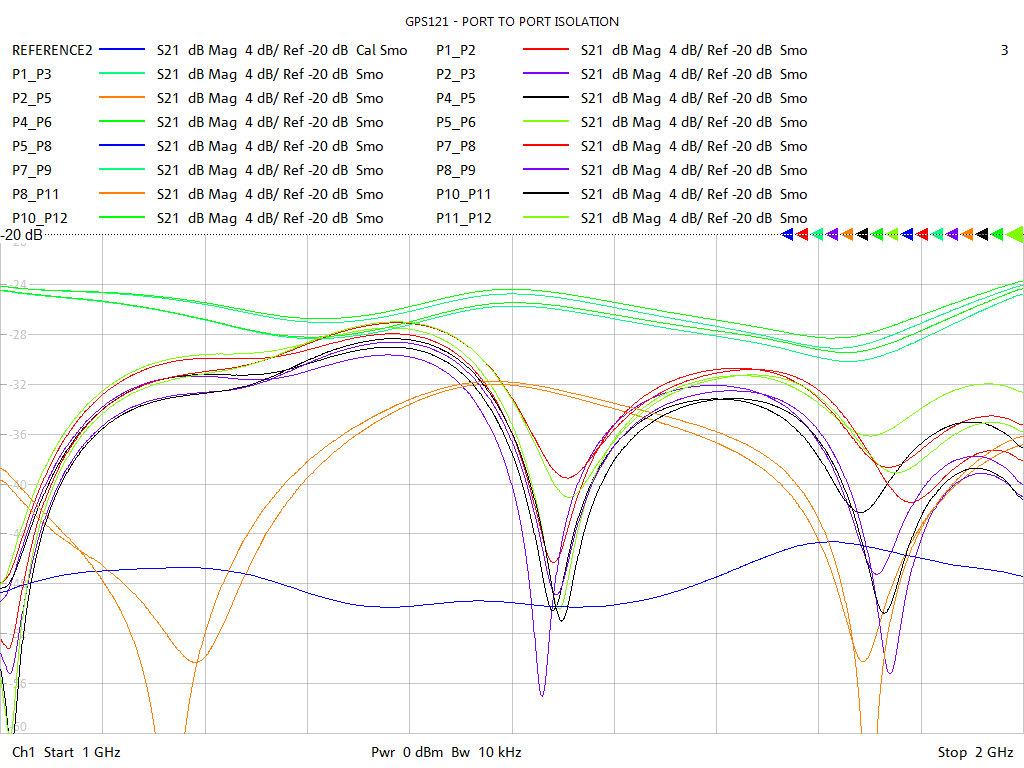This screenshot has width=1024, height=768.
Task: Click the leftmost purple reference marker triangle
Action: pos(833,234)
